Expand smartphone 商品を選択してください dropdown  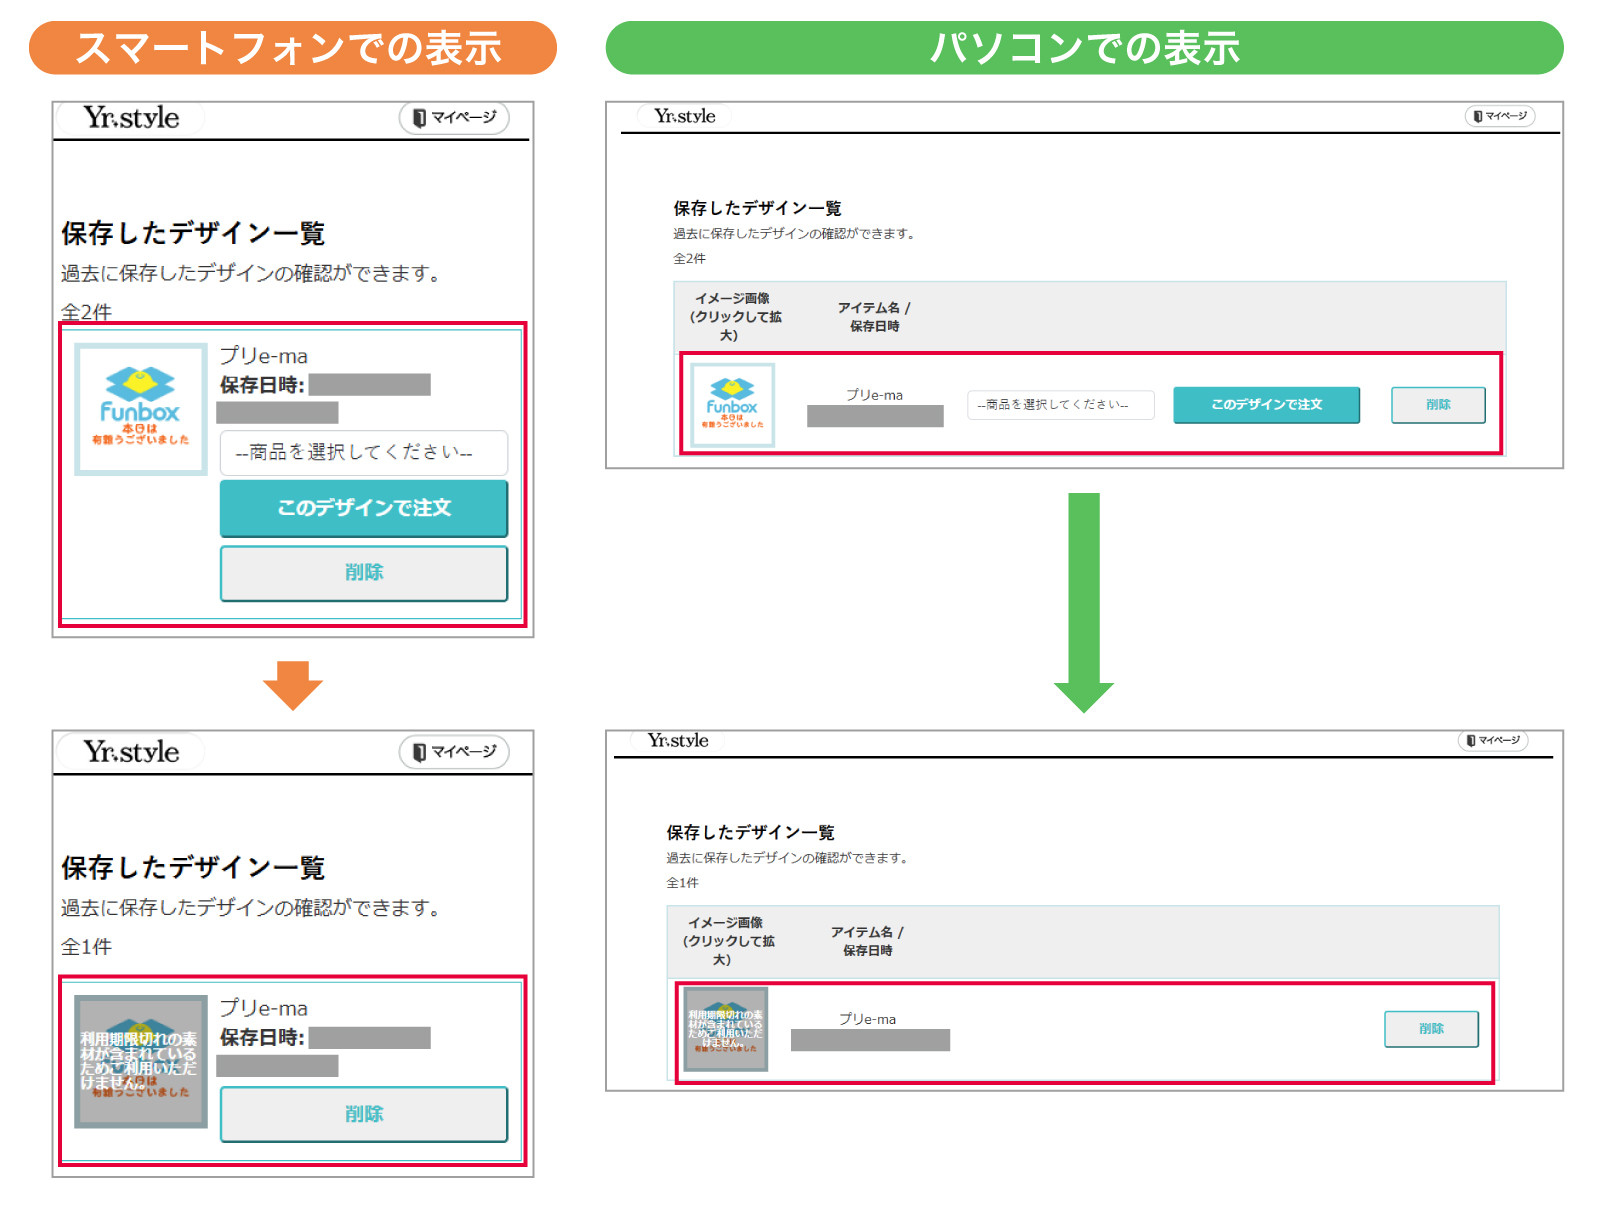click(x=364, y=453)
